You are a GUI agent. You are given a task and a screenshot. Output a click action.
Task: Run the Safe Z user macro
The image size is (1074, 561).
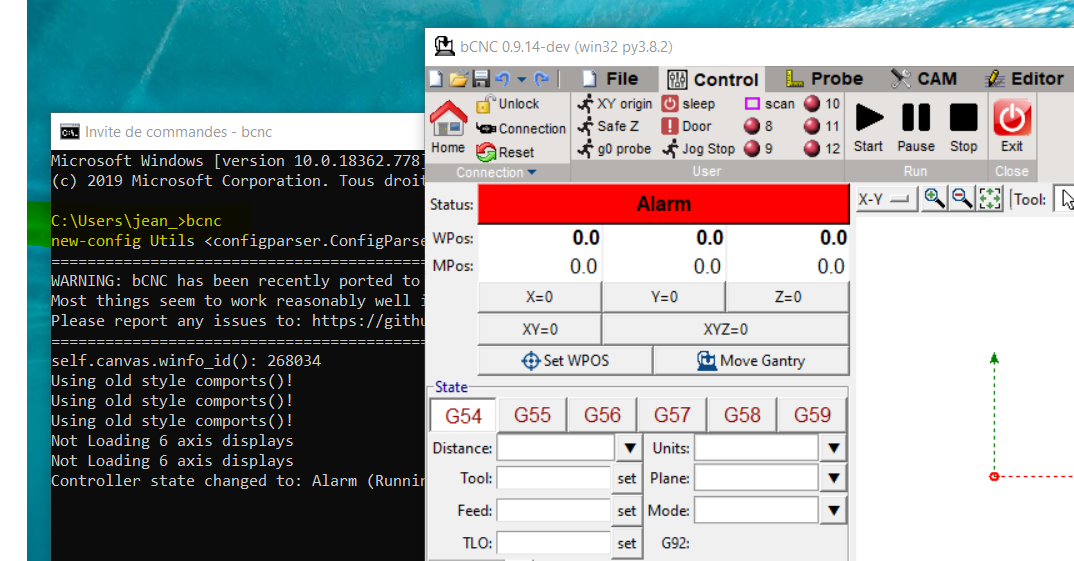608,126
